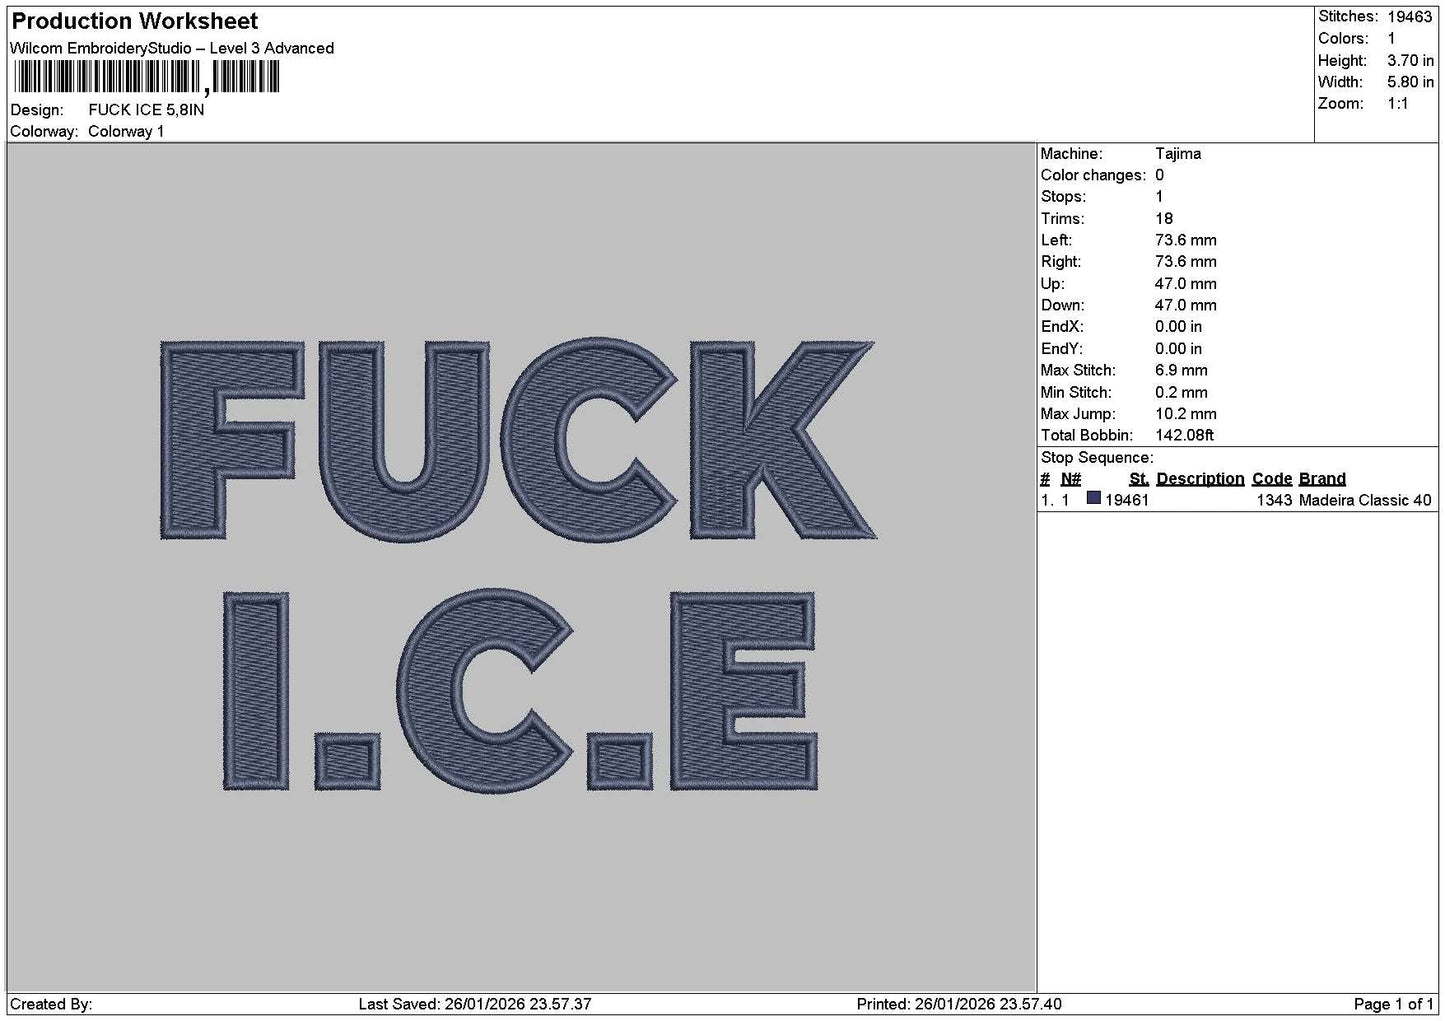
Task: Click the Created By label
Action: tap(51, 1004)
